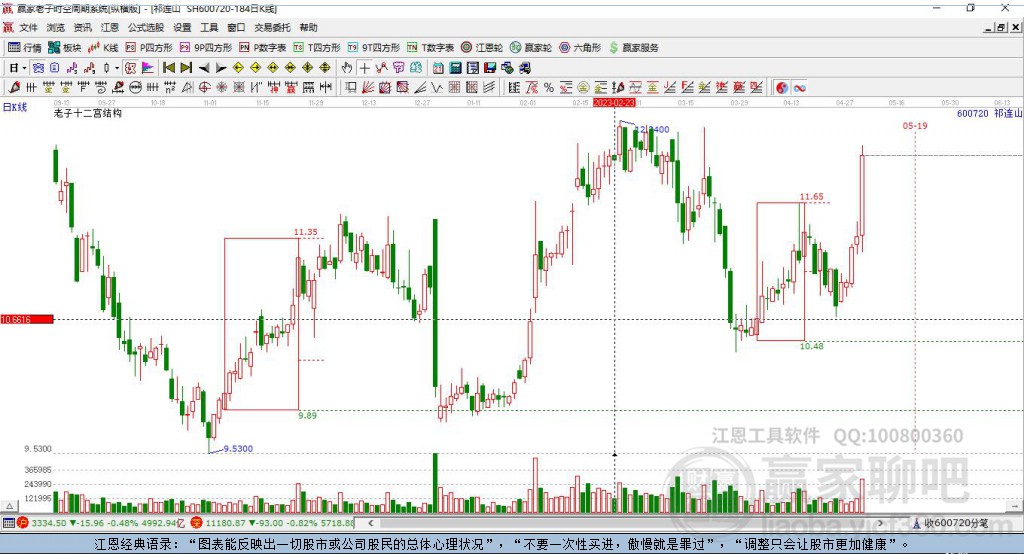The image size is (1024, 554).
Task: Open the 公式选股 menu
Action: click(x=146, y=27)
